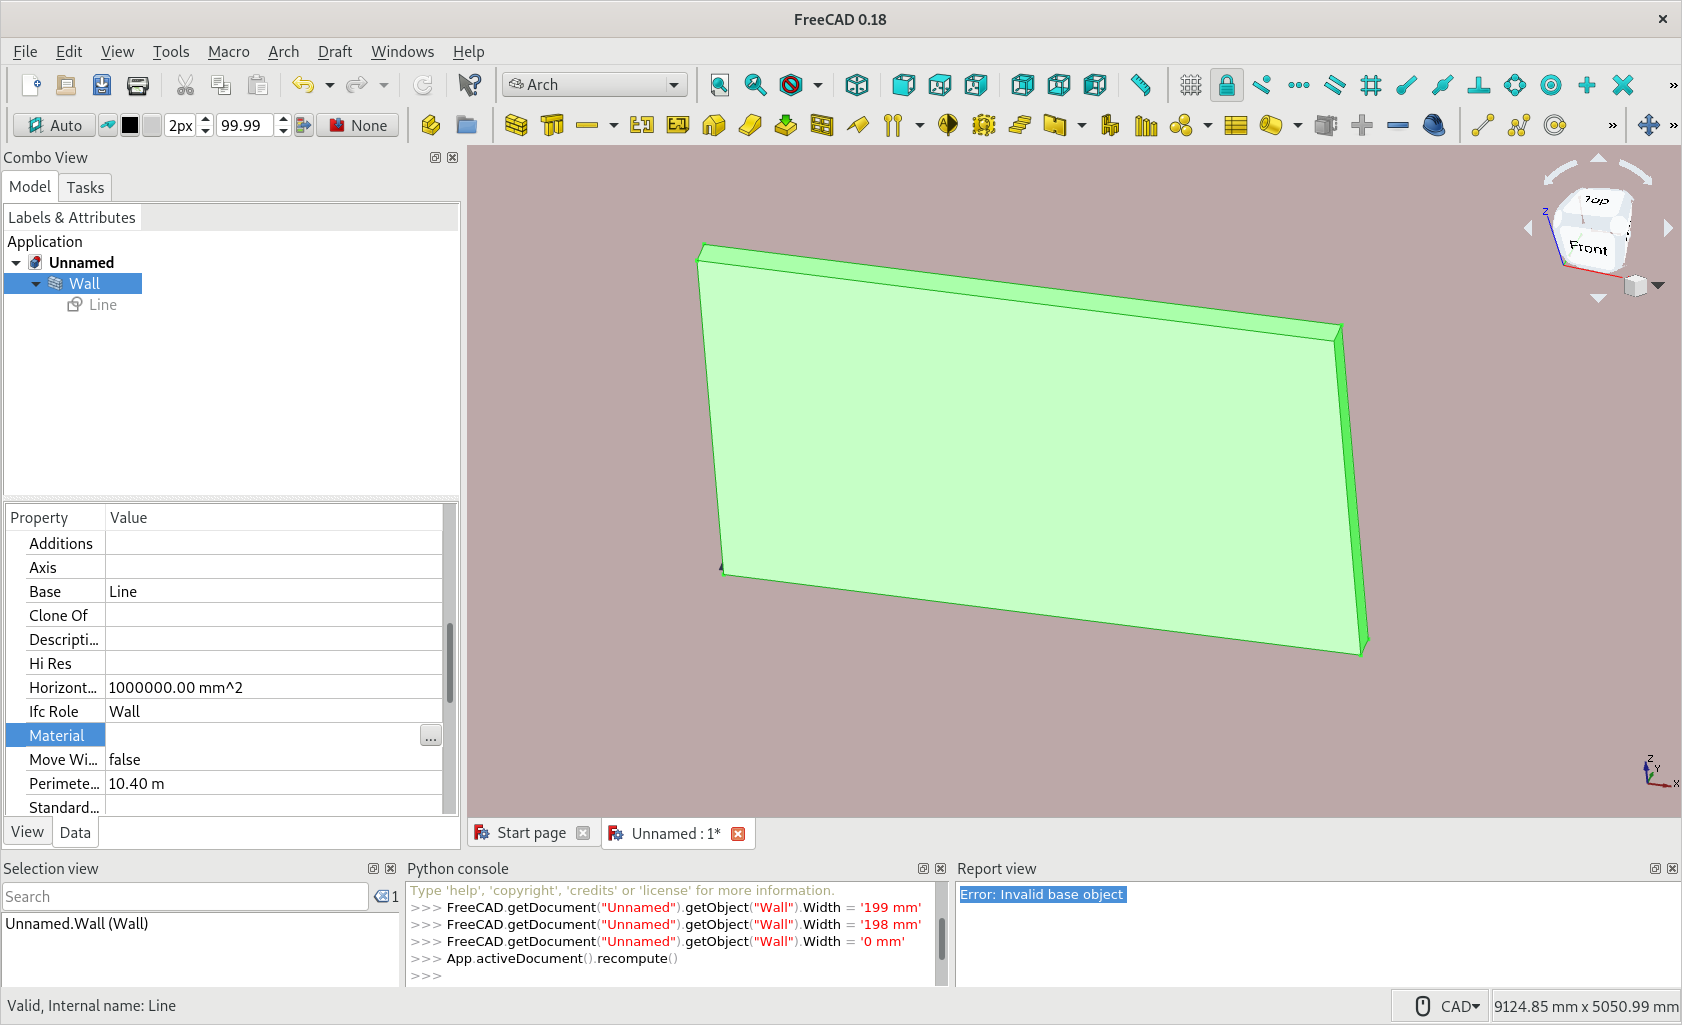1682x1025 pixels.
Task: Open the draw style dropdown
Action: (817, 85)
